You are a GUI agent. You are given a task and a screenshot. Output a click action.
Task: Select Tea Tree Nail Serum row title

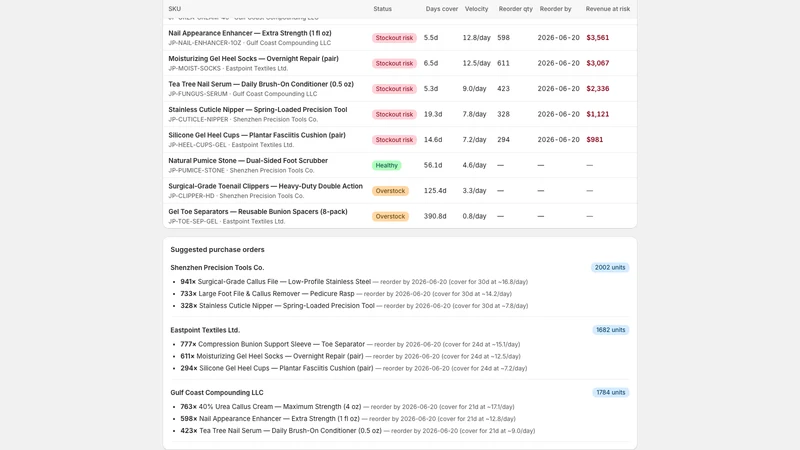pos(261,84)
